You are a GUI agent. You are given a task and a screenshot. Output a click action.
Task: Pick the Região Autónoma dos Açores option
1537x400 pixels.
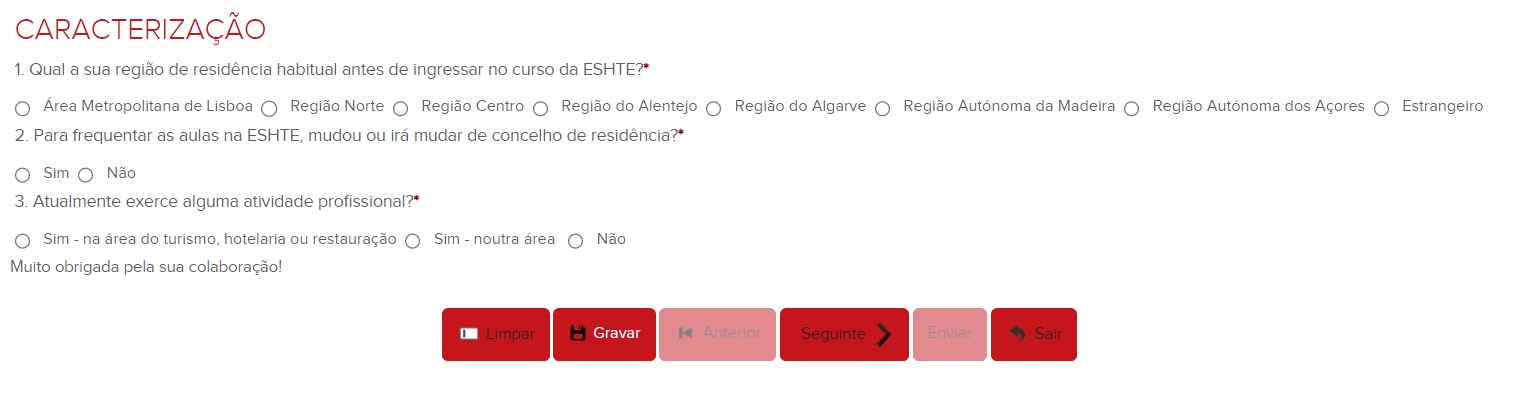tap(1132, 107)
